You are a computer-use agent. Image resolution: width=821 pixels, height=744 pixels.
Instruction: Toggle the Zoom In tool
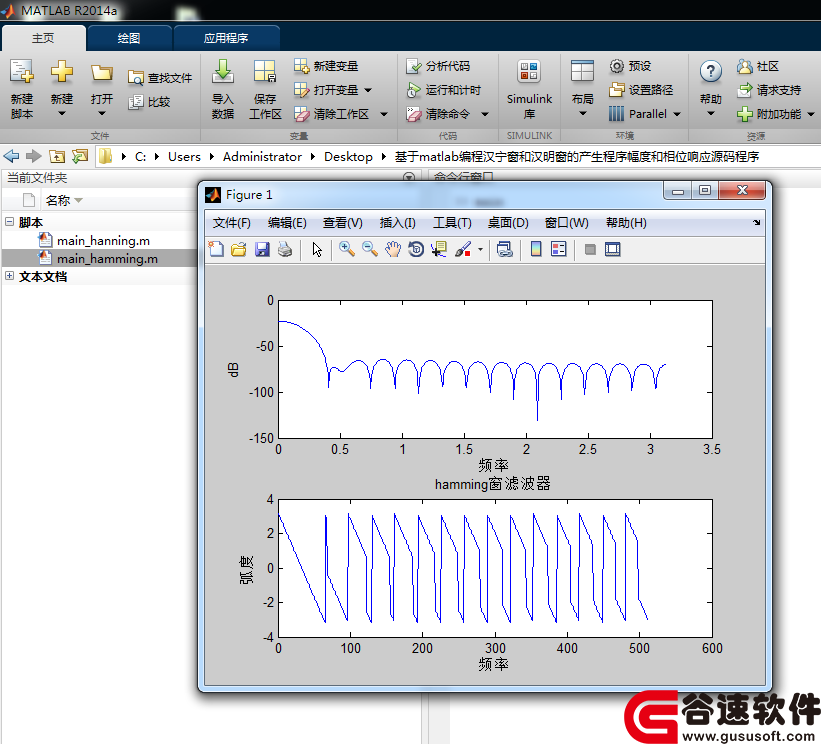pos(347,249)
